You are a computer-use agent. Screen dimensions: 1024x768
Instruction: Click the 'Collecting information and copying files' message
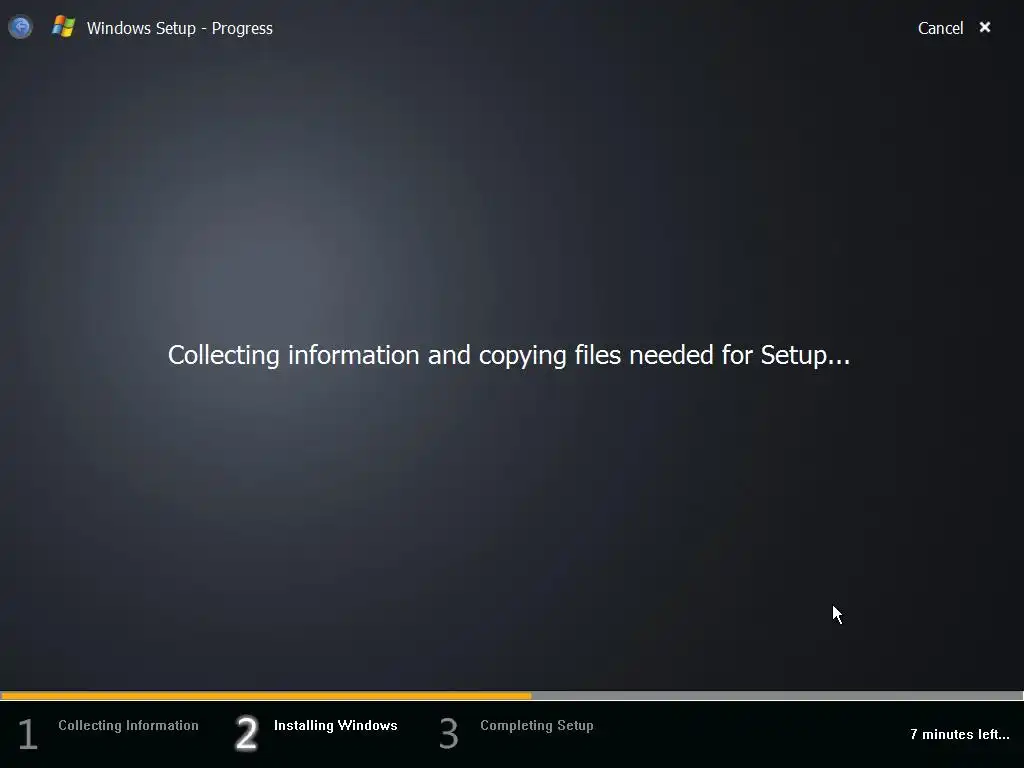(x=509, y=355)
